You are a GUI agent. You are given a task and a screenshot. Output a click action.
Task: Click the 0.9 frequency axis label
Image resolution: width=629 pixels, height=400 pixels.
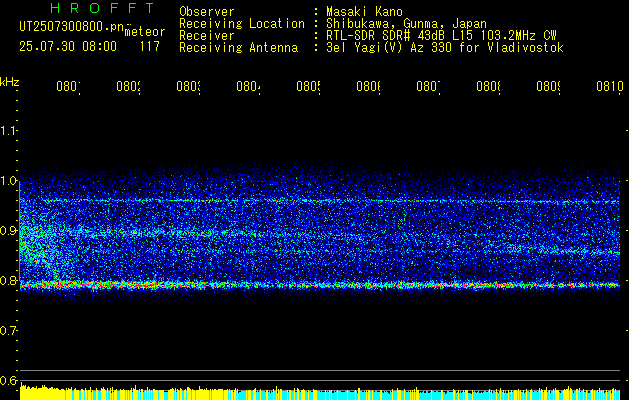point(8,231)
